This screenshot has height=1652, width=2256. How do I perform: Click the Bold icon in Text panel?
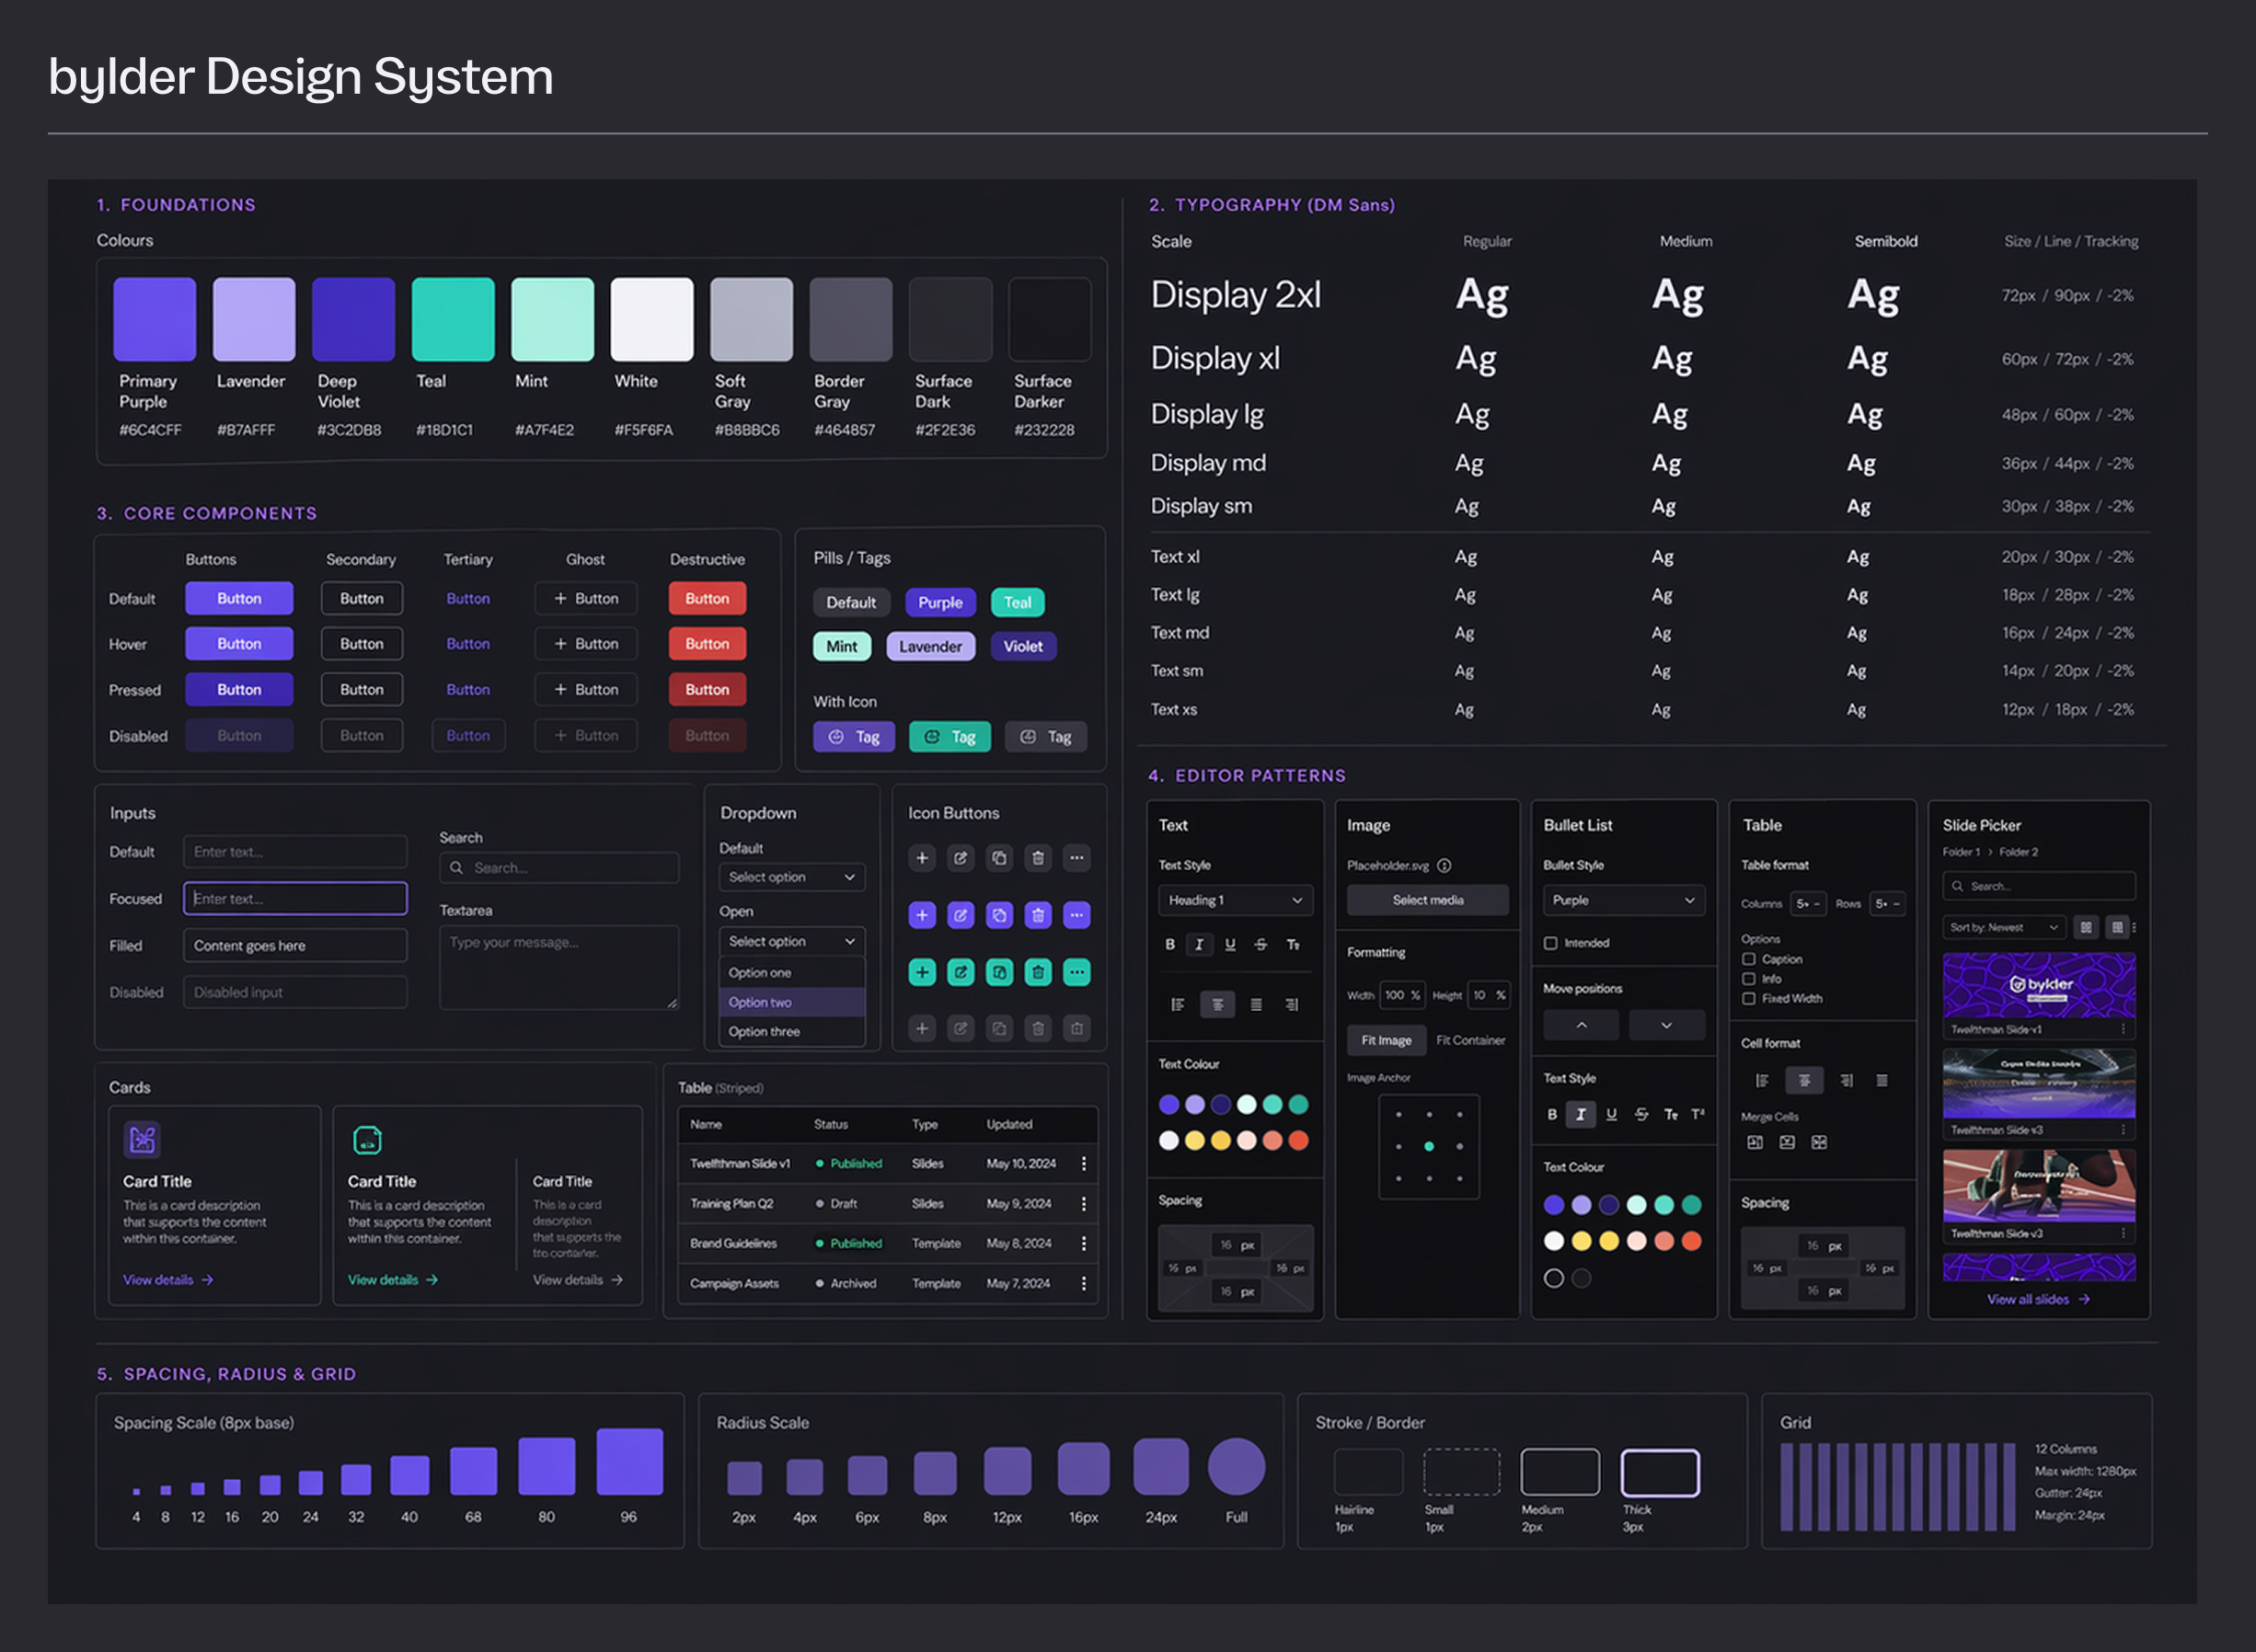(x=1169, y=944)
